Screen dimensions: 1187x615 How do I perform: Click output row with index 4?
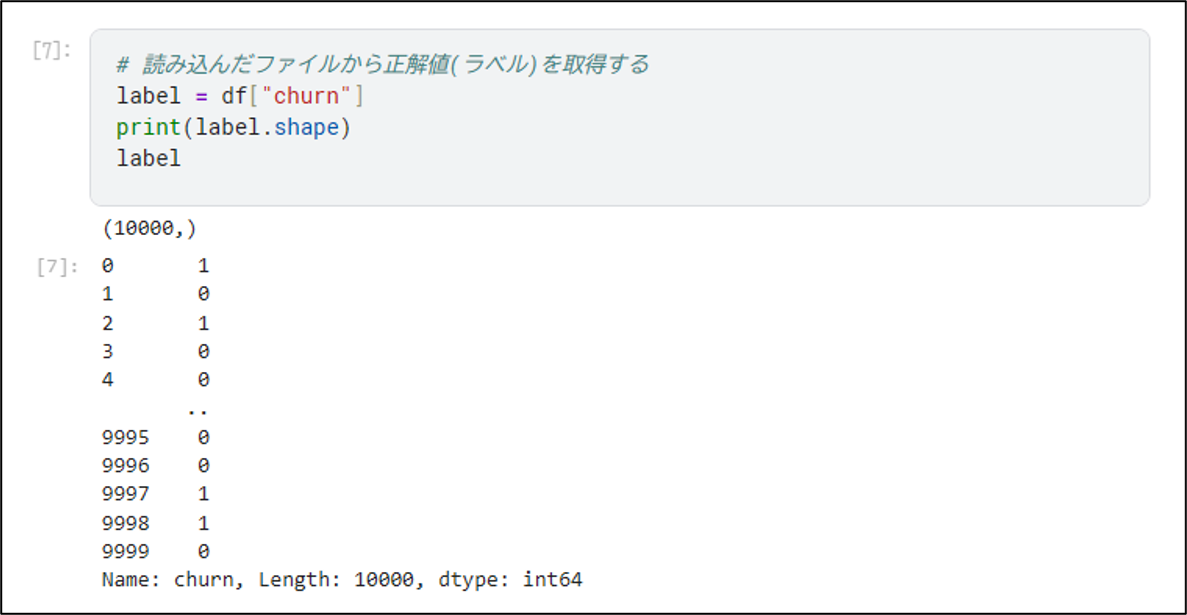pos(155,379)
